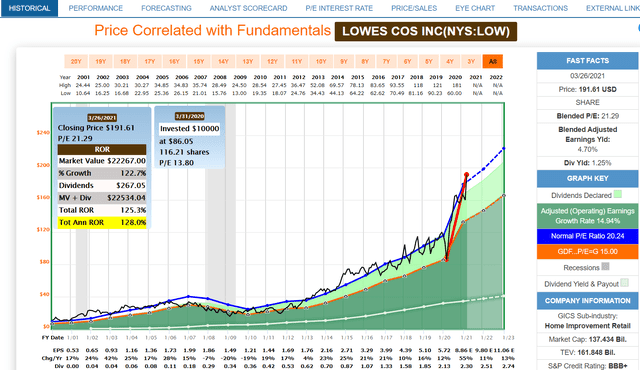640x370 pixels.
Task: Open the Analyst Scorecard tab
Action: click(248, 8)
